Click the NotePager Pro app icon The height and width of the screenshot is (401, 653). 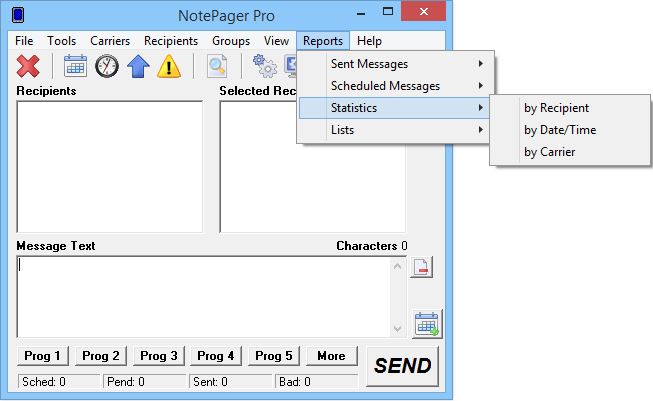pyautogui.click(x=18, y=15)
